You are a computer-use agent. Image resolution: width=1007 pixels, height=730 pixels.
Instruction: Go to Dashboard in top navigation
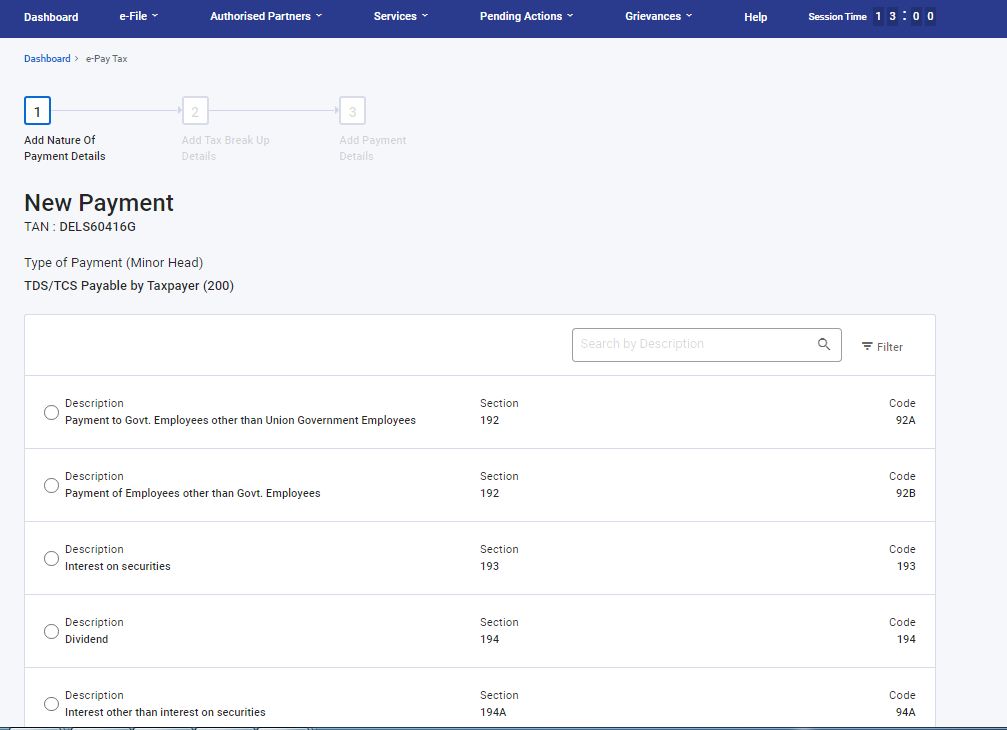click(x=51, y=17)
